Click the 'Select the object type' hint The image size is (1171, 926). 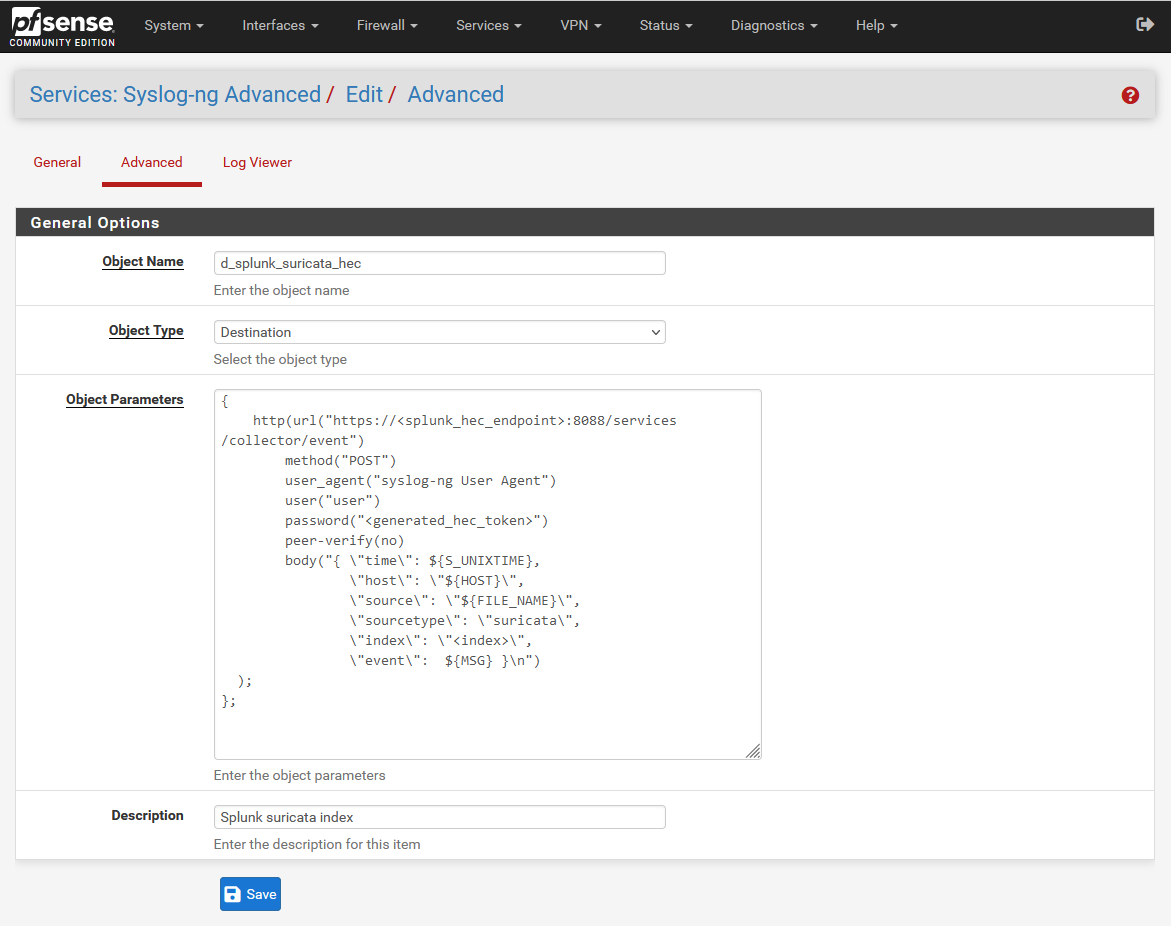[x=280, y=359]
